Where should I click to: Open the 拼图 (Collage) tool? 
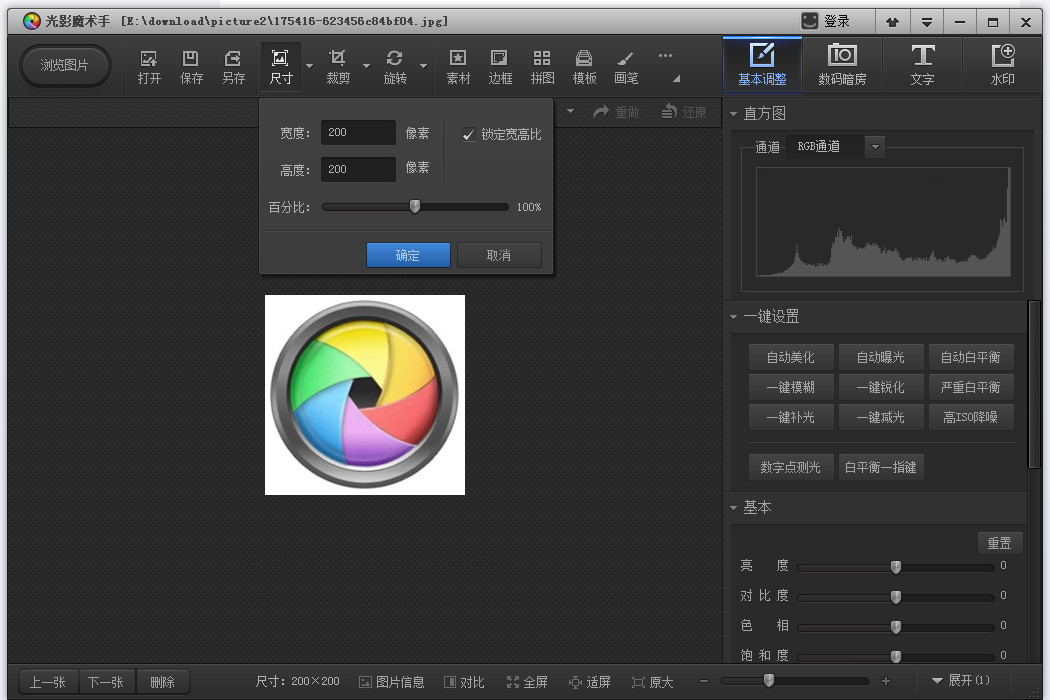(x=542, y=67)
